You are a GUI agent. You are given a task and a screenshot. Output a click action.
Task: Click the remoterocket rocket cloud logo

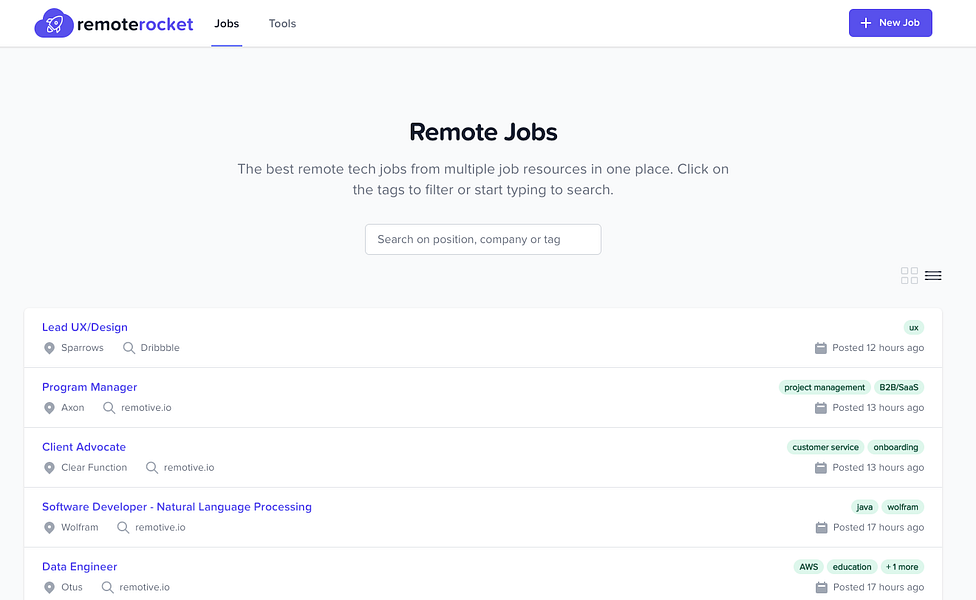click(x=54, y=24)
